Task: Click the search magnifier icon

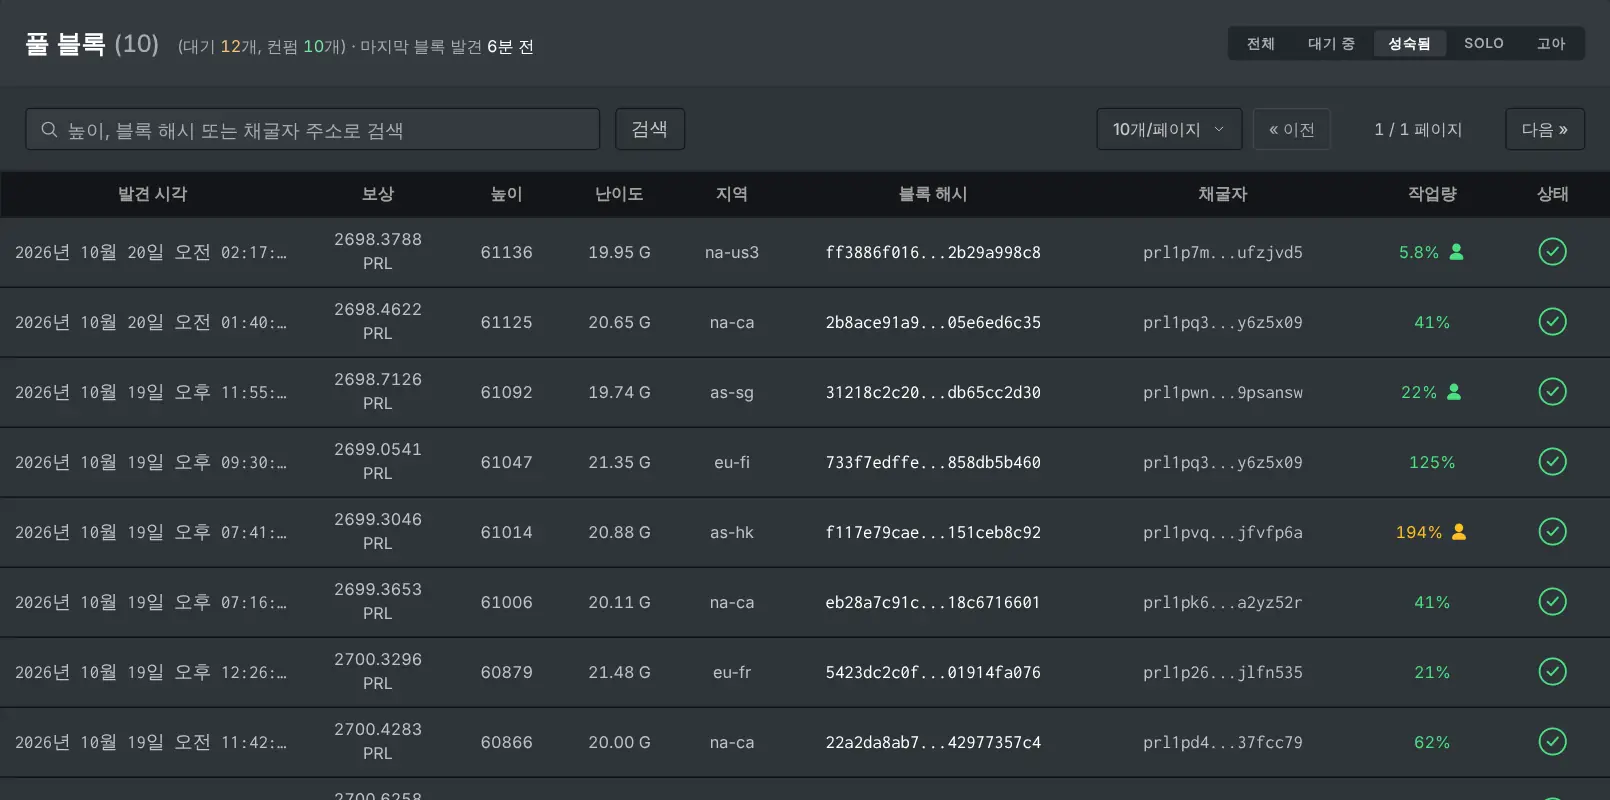Action: click(x=49, y=130)
